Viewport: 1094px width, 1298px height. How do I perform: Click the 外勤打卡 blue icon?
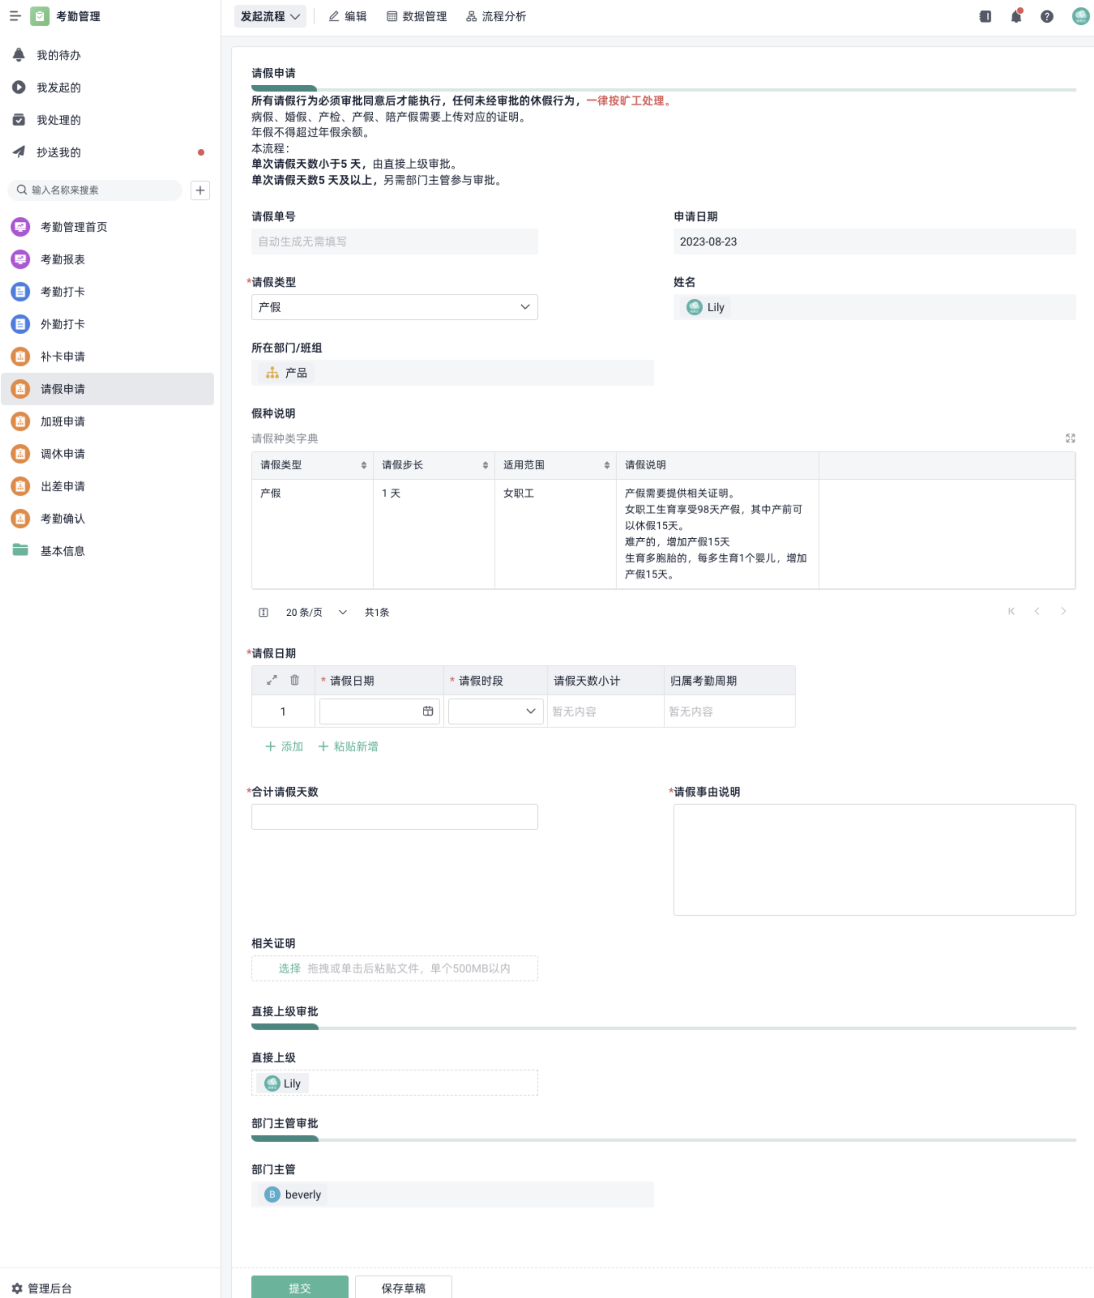20,324
